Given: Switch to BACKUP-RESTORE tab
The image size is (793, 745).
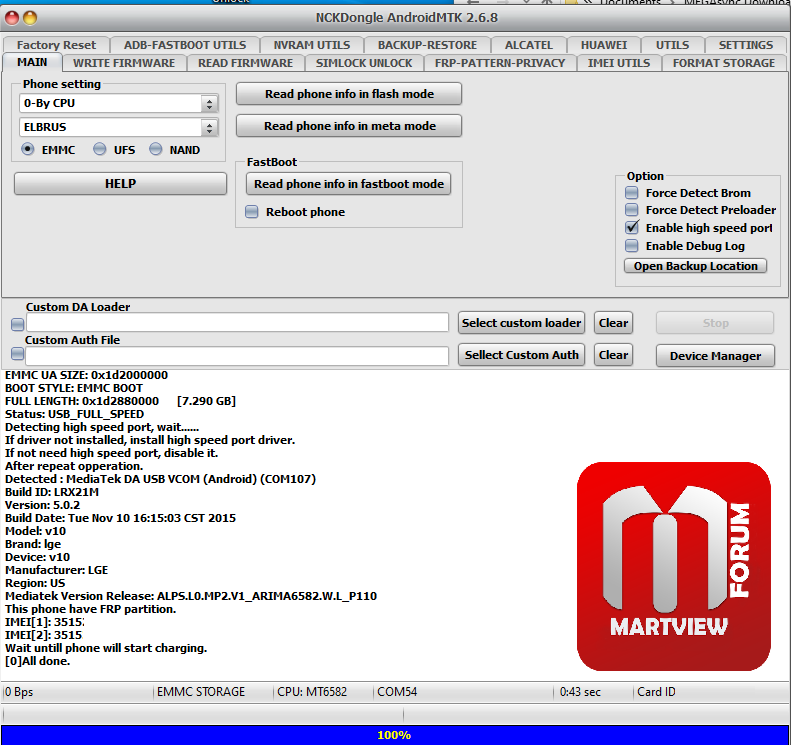Looking at the screenshot, I should (427, 45).
